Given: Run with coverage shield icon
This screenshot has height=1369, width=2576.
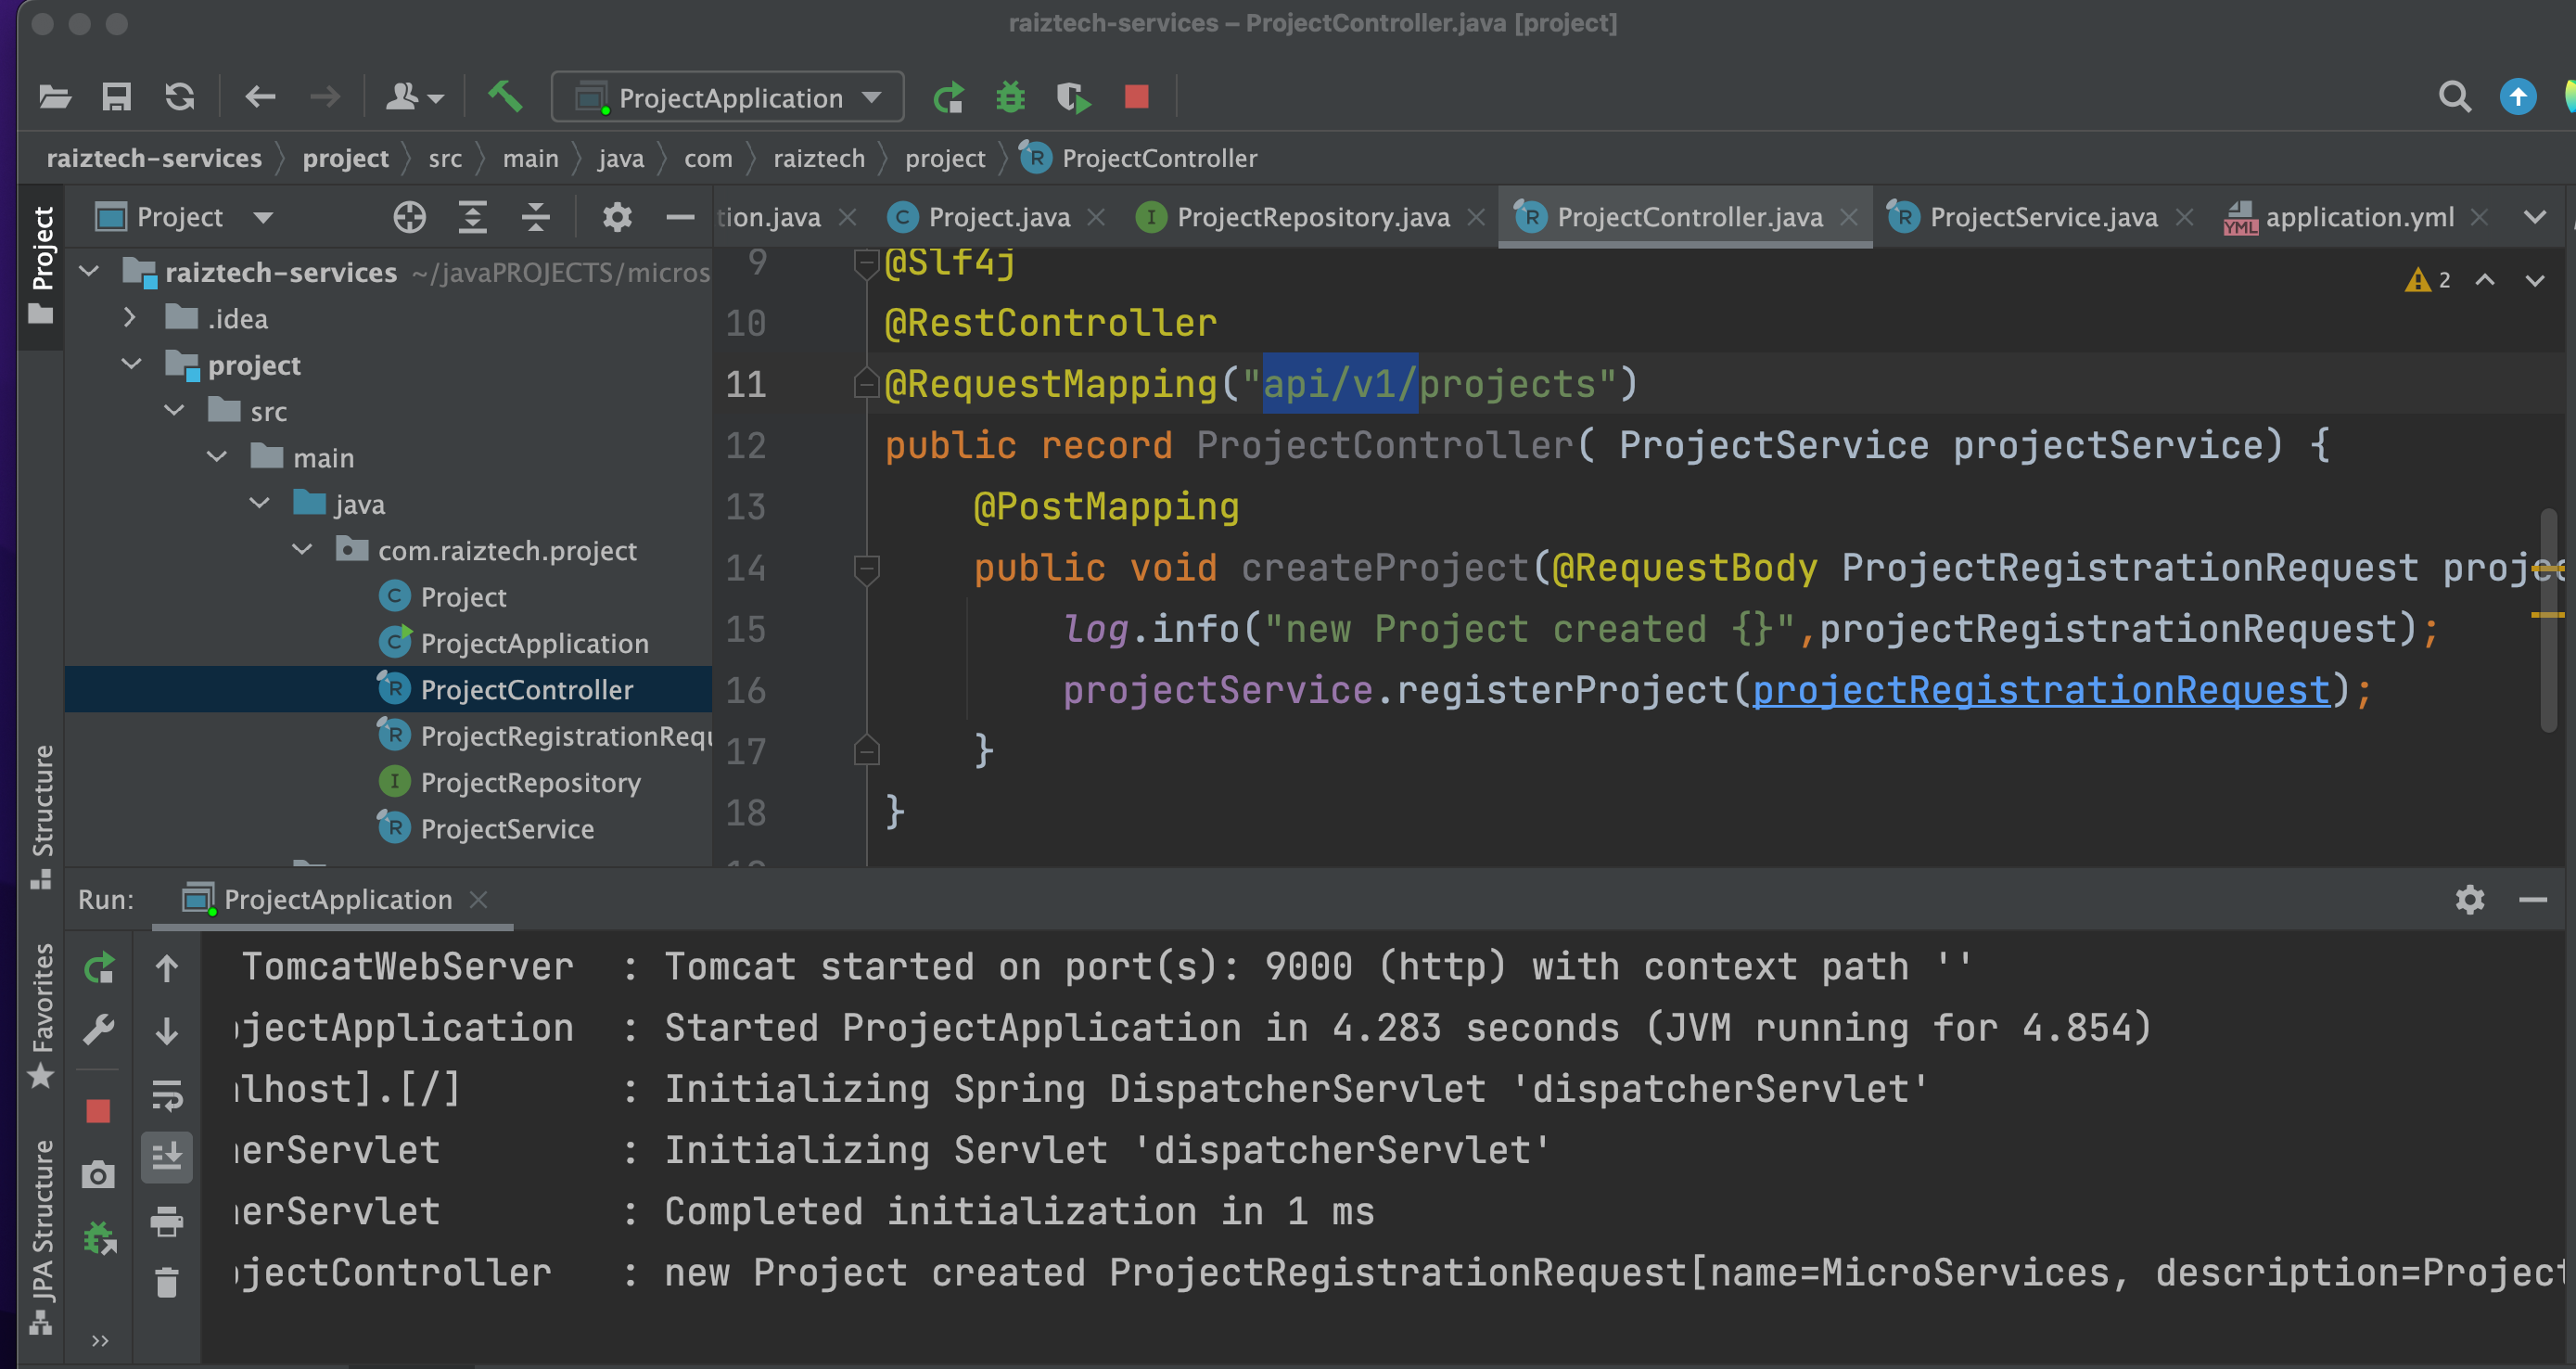Looking at the screenshot, I should 1073,97.
